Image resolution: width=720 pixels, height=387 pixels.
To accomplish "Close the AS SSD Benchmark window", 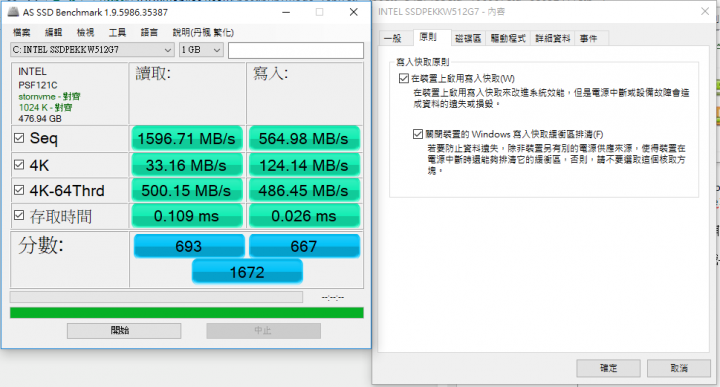I will pos(354,12).
